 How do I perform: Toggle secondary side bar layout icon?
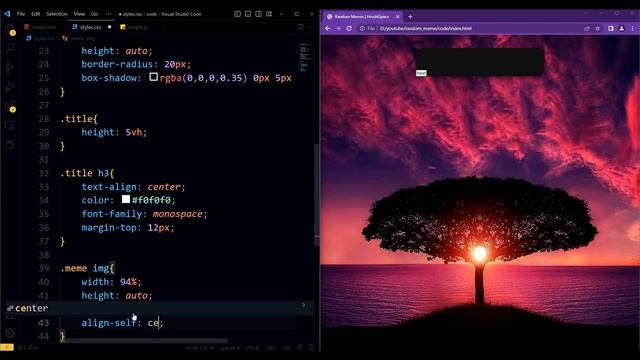coord(258,14)
